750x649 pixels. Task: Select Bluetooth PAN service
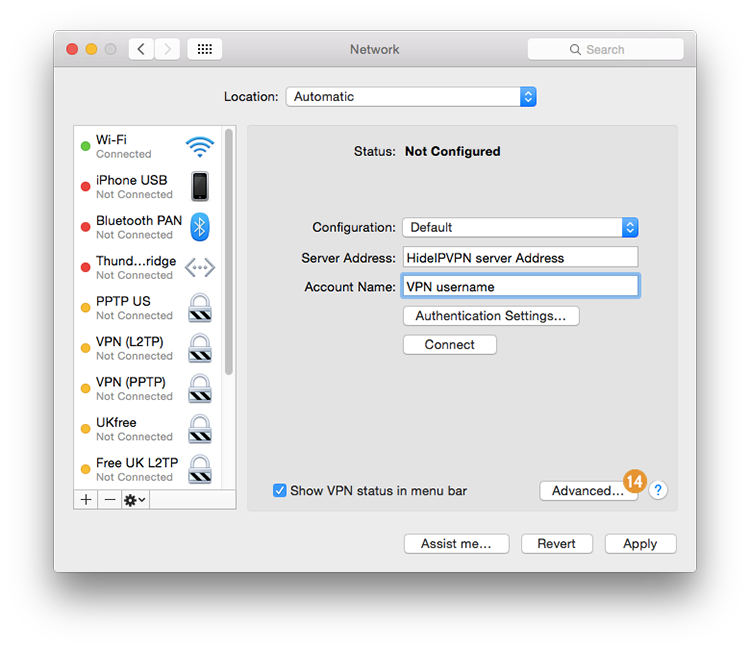point(148,227)
